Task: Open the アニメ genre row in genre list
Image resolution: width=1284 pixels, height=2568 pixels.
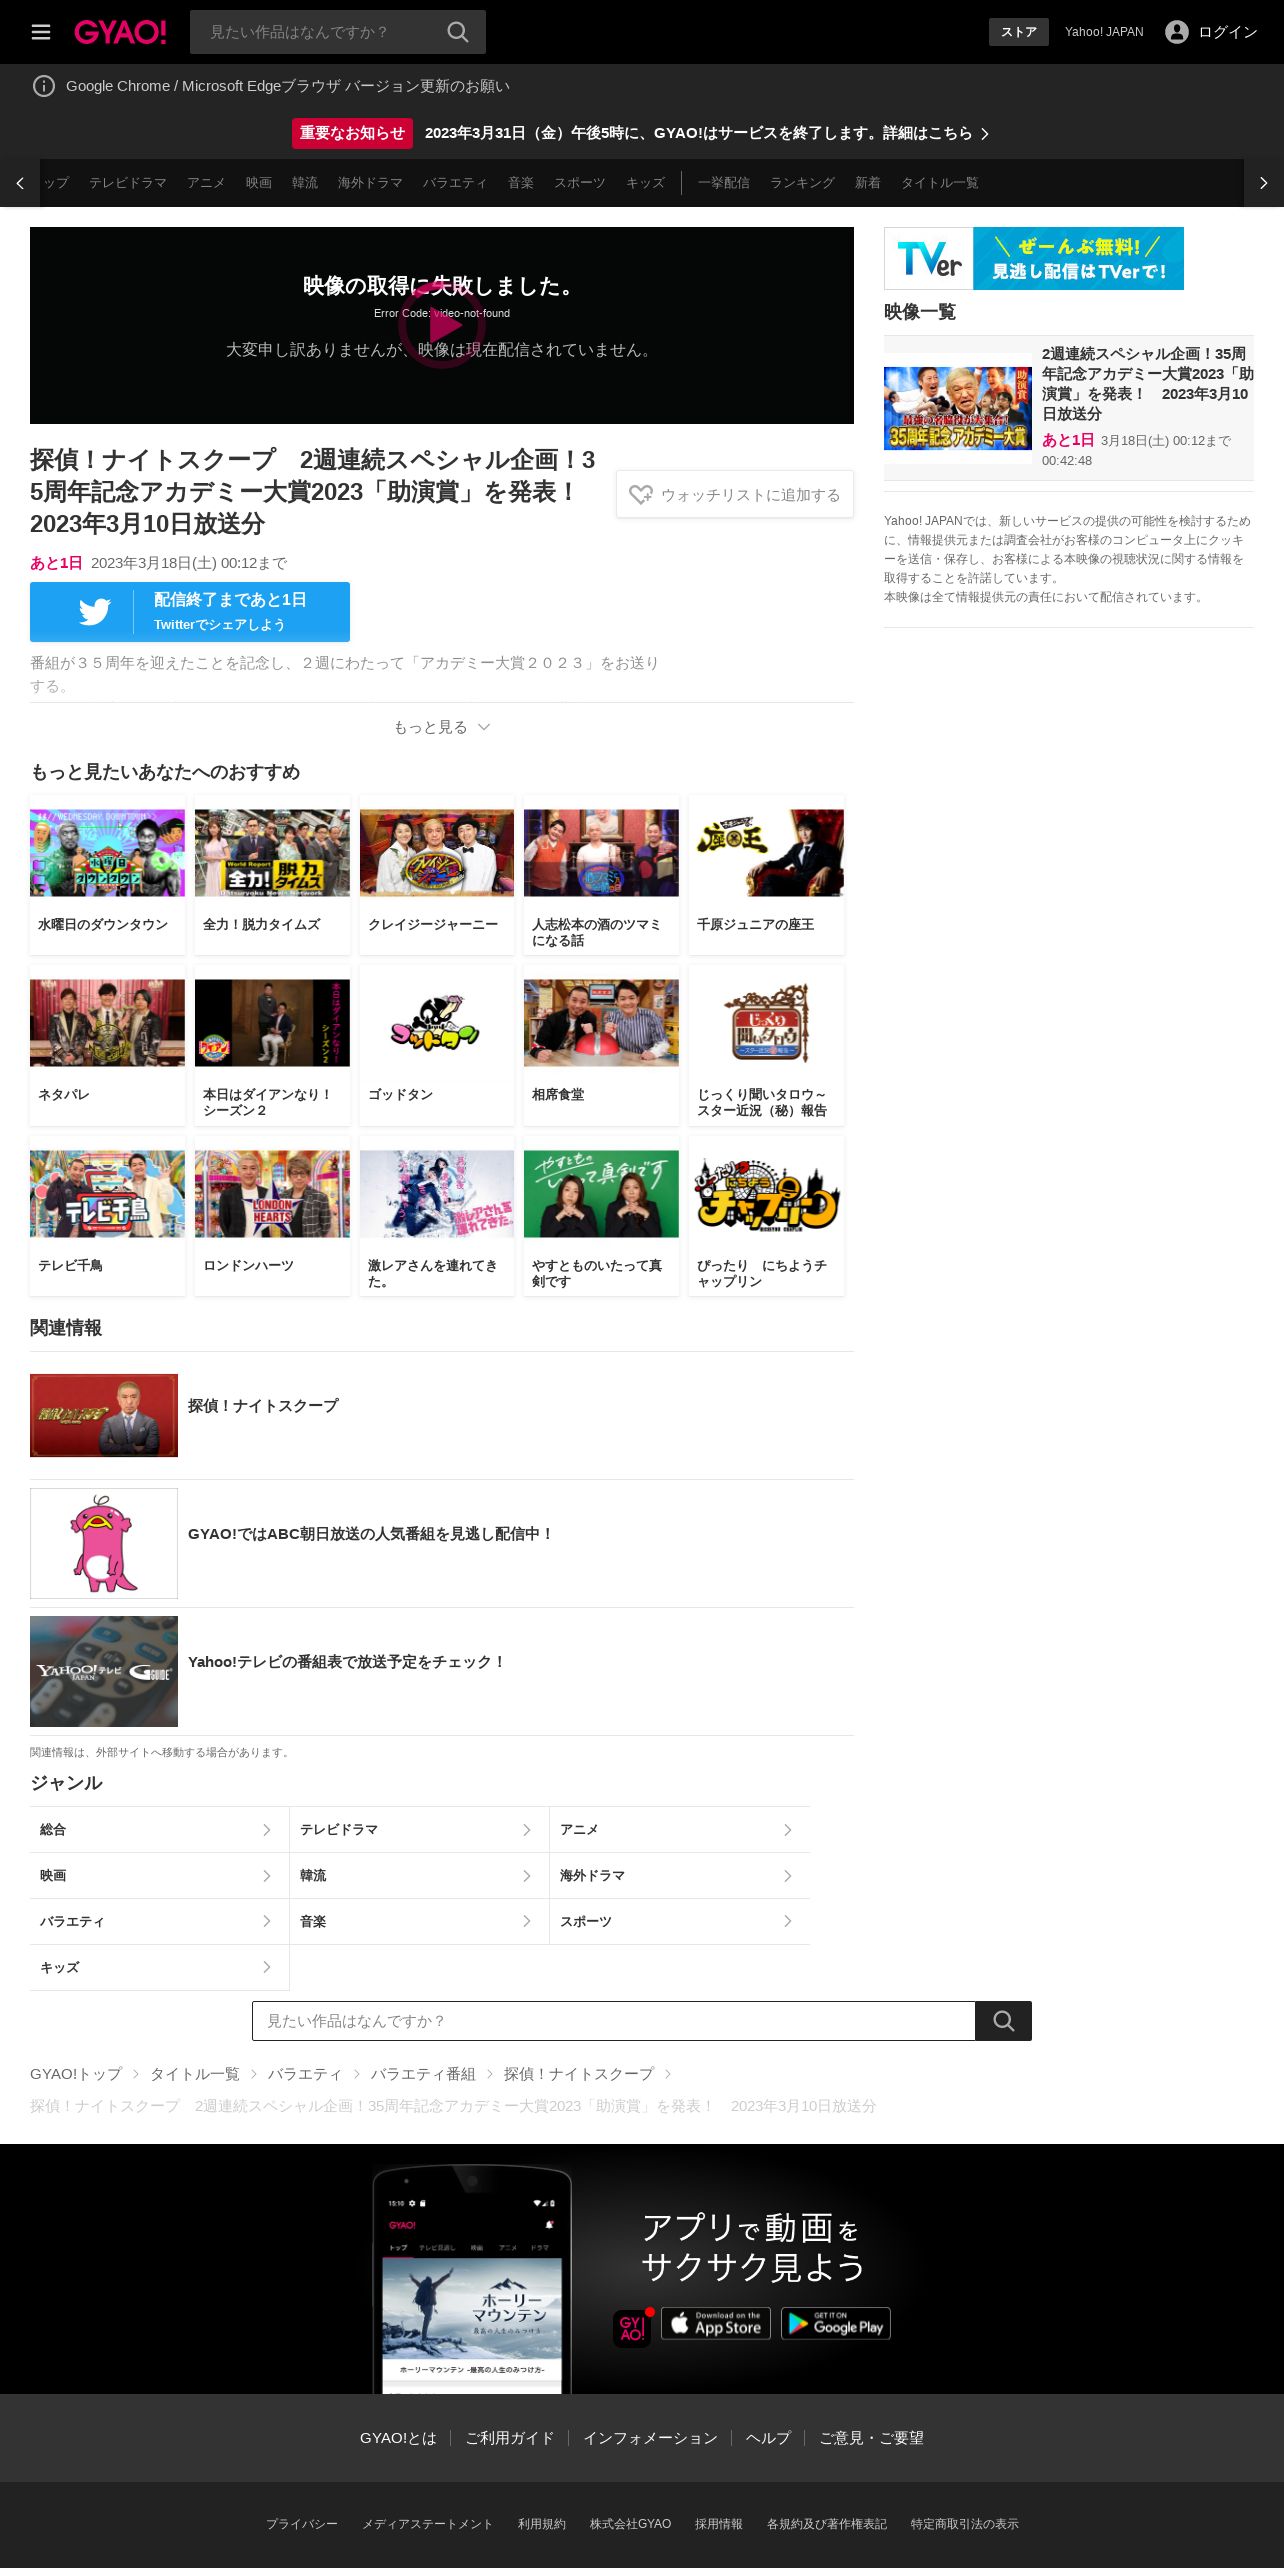Action: (680, 1829)
